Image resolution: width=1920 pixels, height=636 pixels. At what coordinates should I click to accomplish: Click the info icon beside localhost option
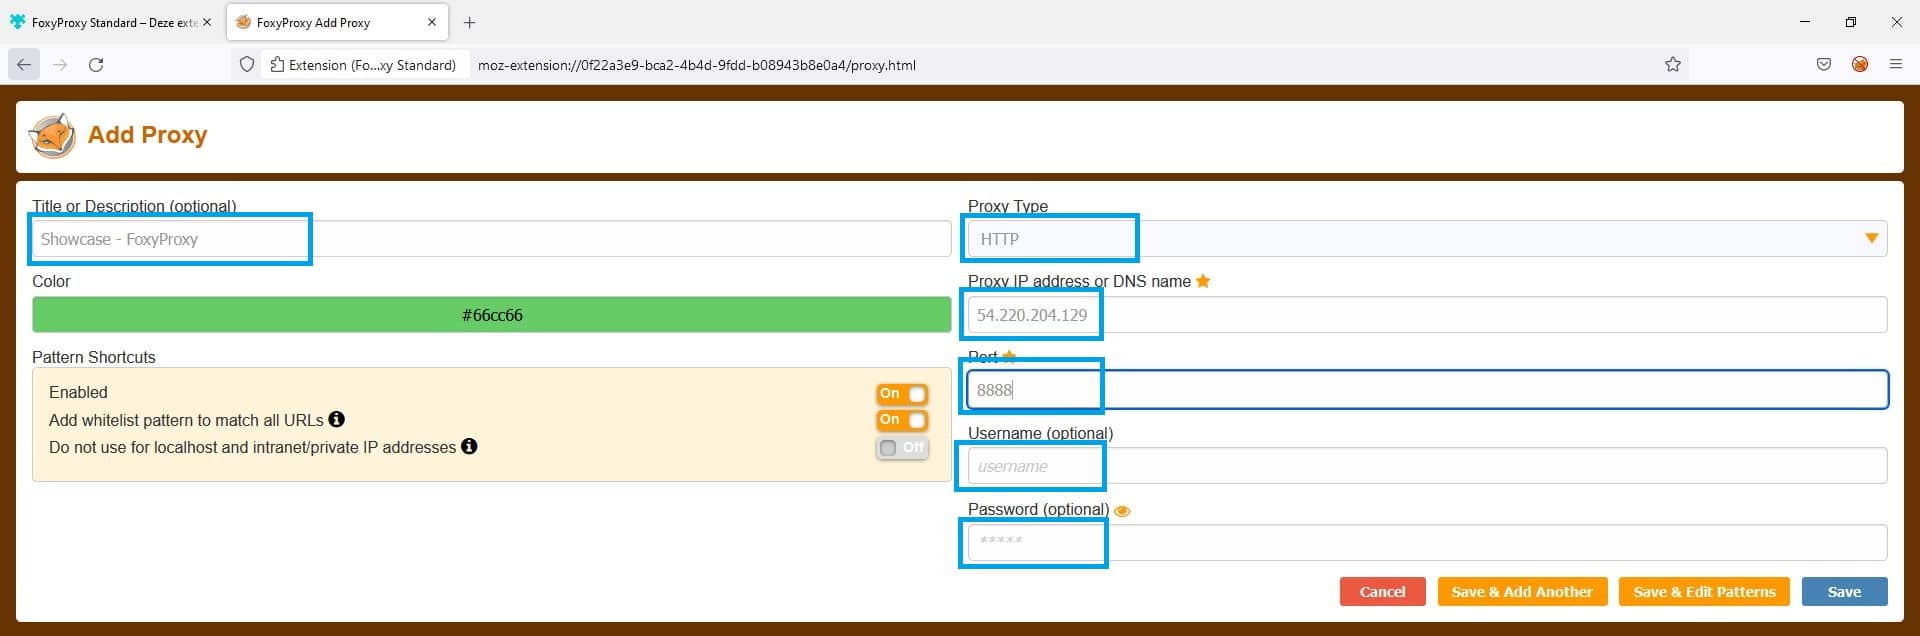(469, 446)
